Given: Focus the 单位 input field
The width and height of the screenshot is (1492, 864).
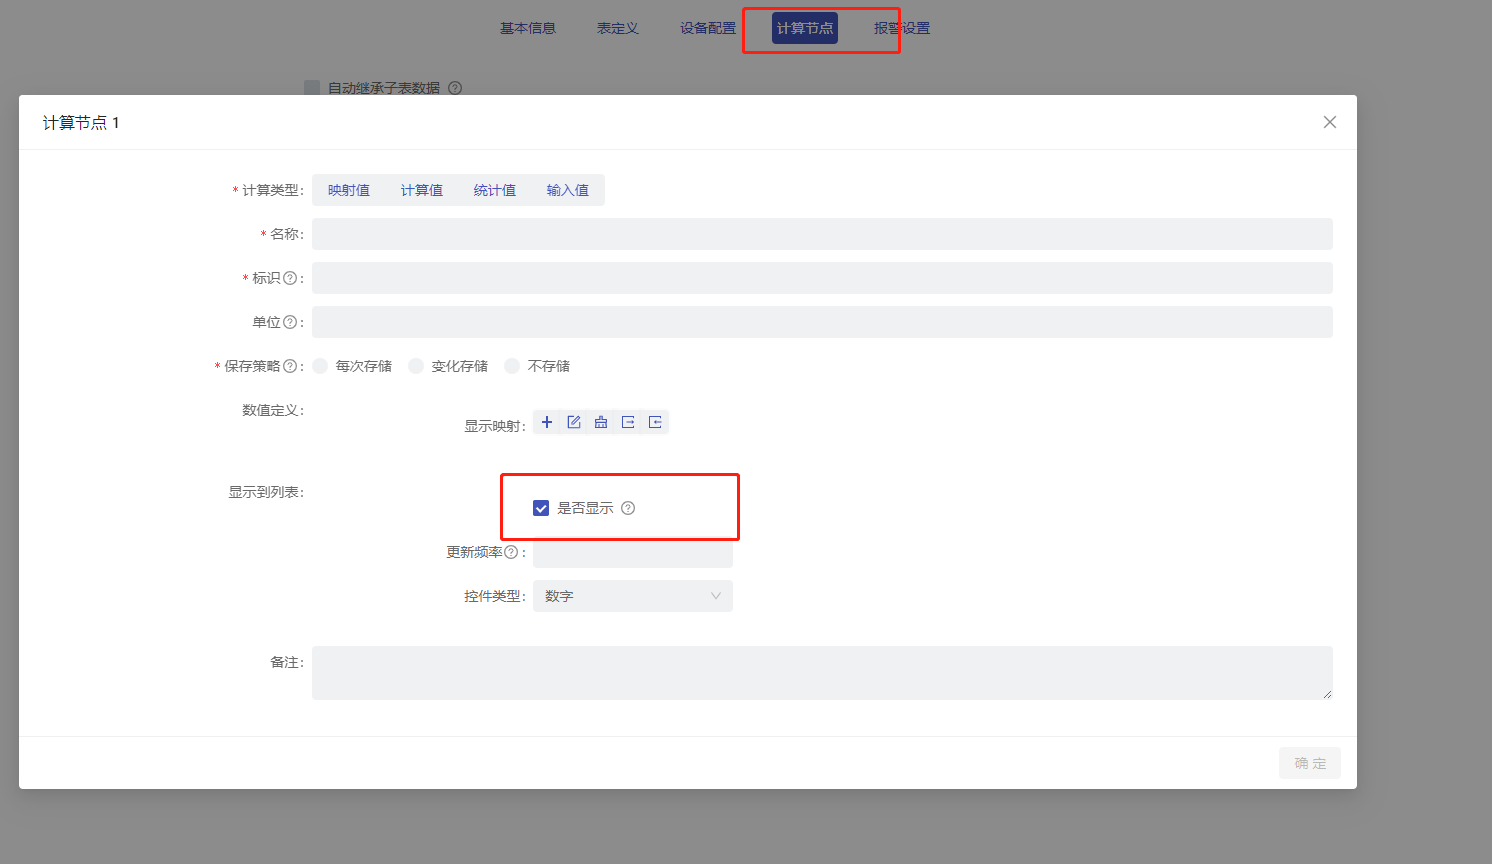Looking at the screenshot, I should coord(822,322).
